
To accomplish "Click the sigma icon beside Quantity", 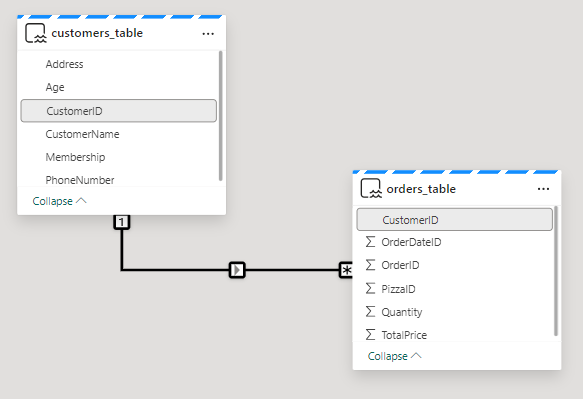I will tap(370, 311).
